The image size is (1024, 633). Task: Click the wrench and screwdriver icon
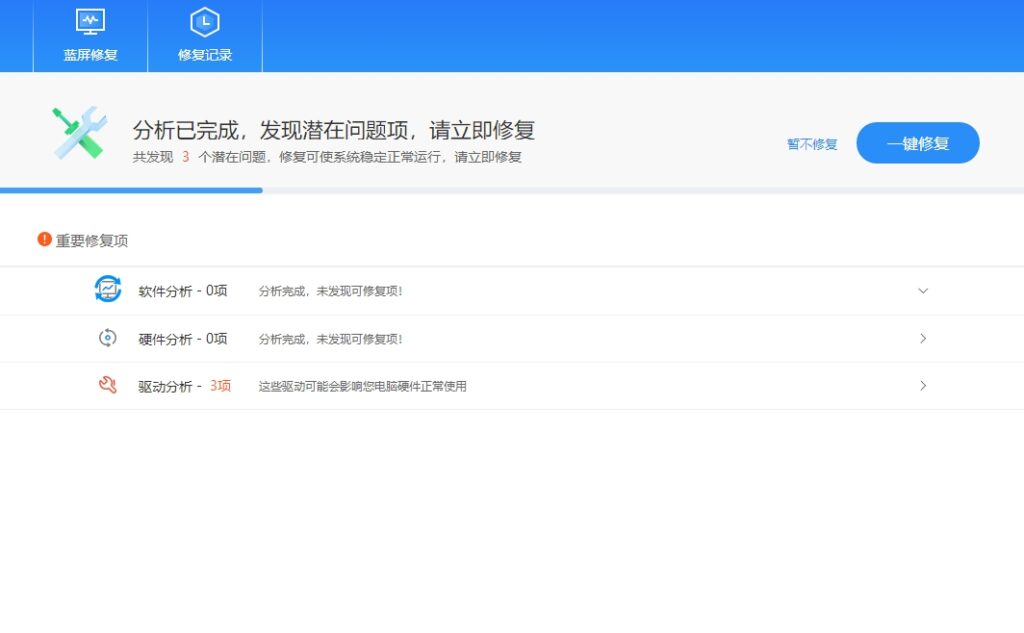(80, 133)
